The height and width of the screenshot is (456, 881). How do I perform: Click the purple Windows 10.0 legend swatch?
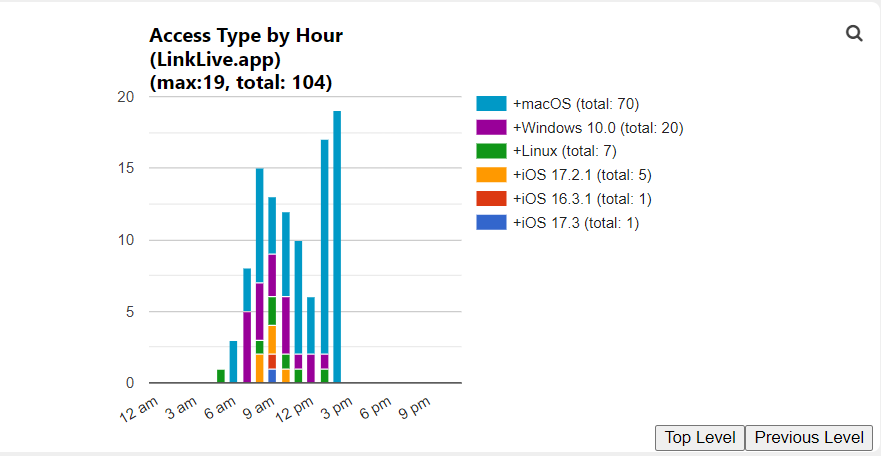pos(491,128)
